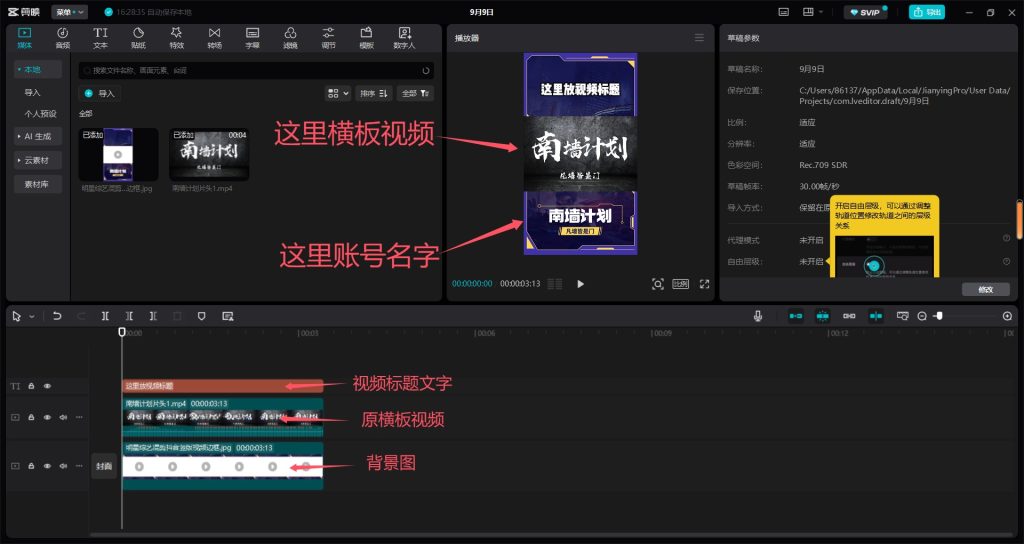Open 素材库 in the left sidebar
1024x544 pixels.
(x=38, y=184)
